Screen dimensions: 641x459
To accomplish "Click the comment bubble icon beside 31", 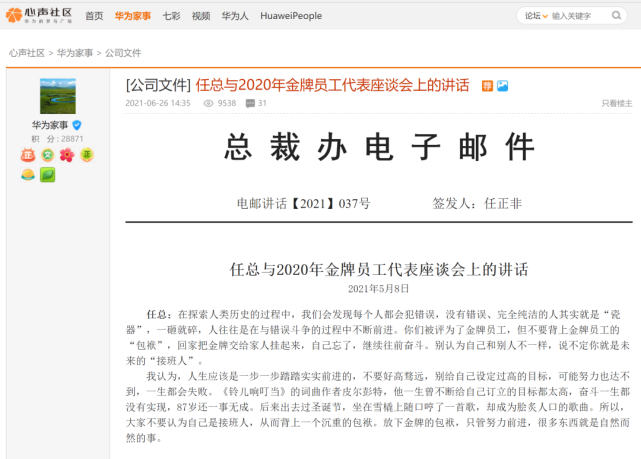I will (x=250, y=103).
